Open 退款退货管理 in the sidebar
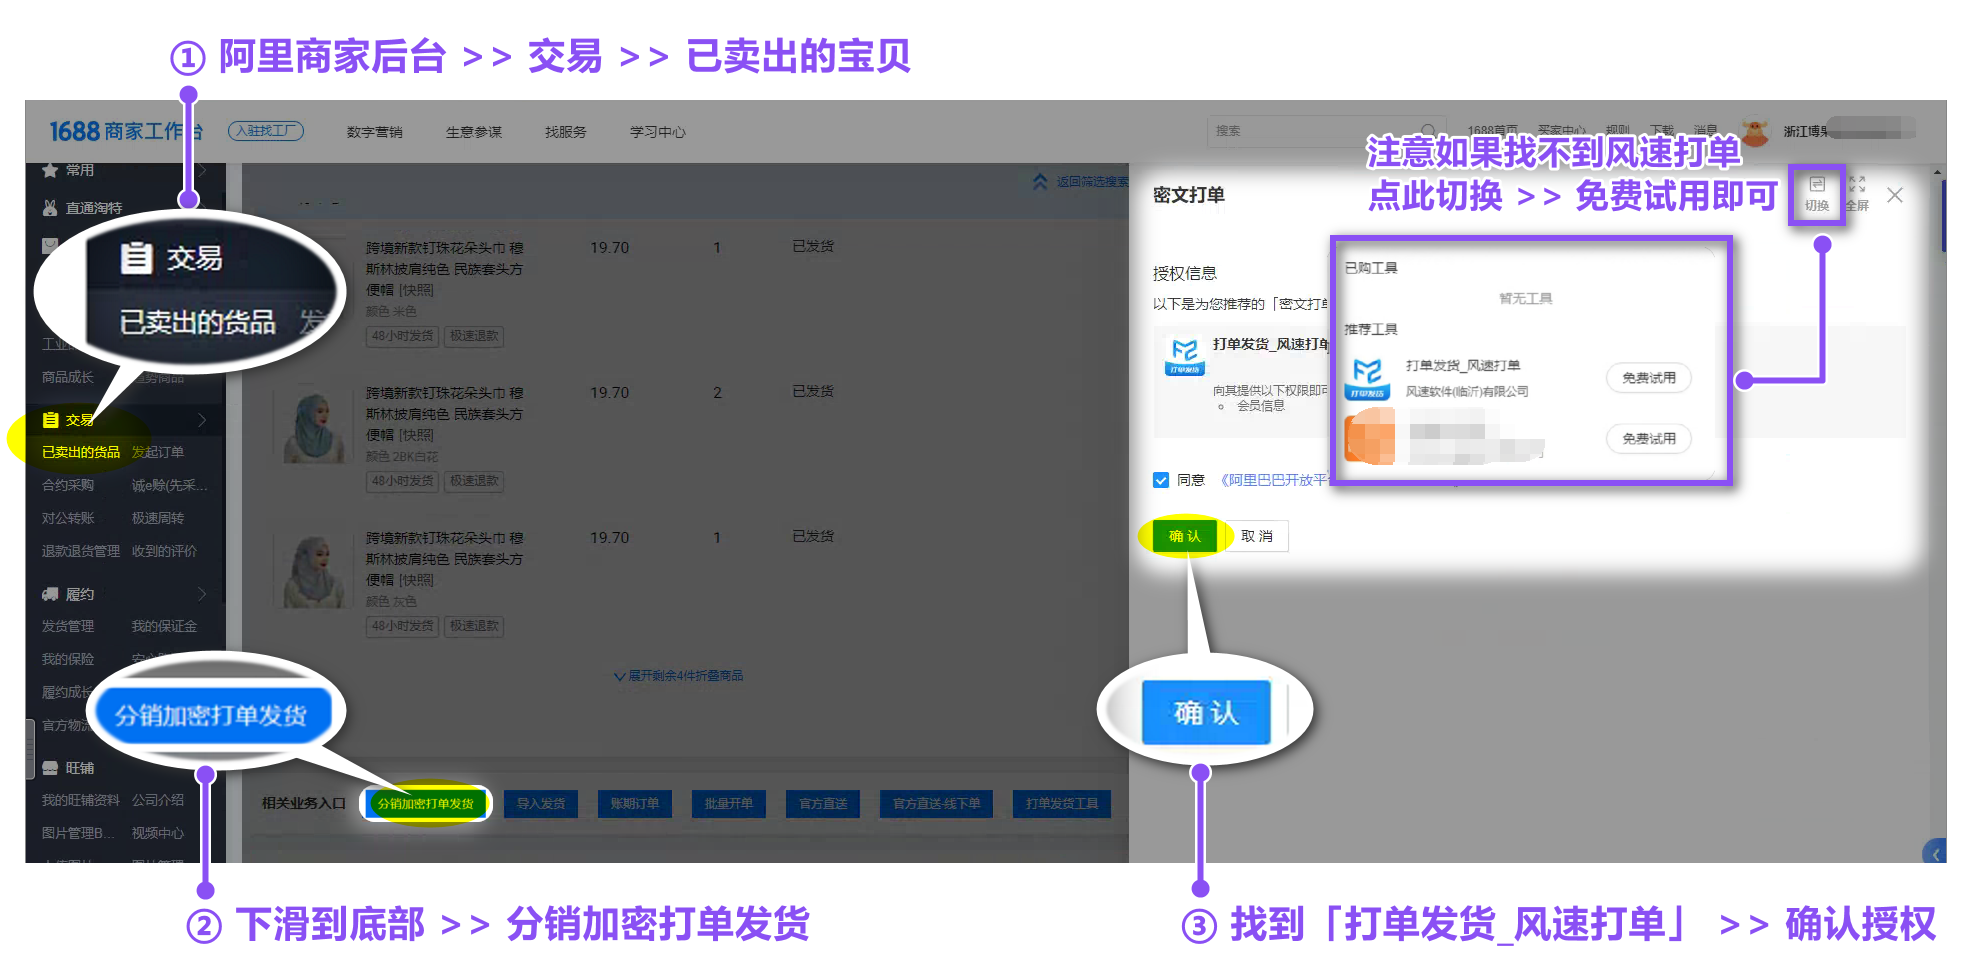 (x=81, y=551)
